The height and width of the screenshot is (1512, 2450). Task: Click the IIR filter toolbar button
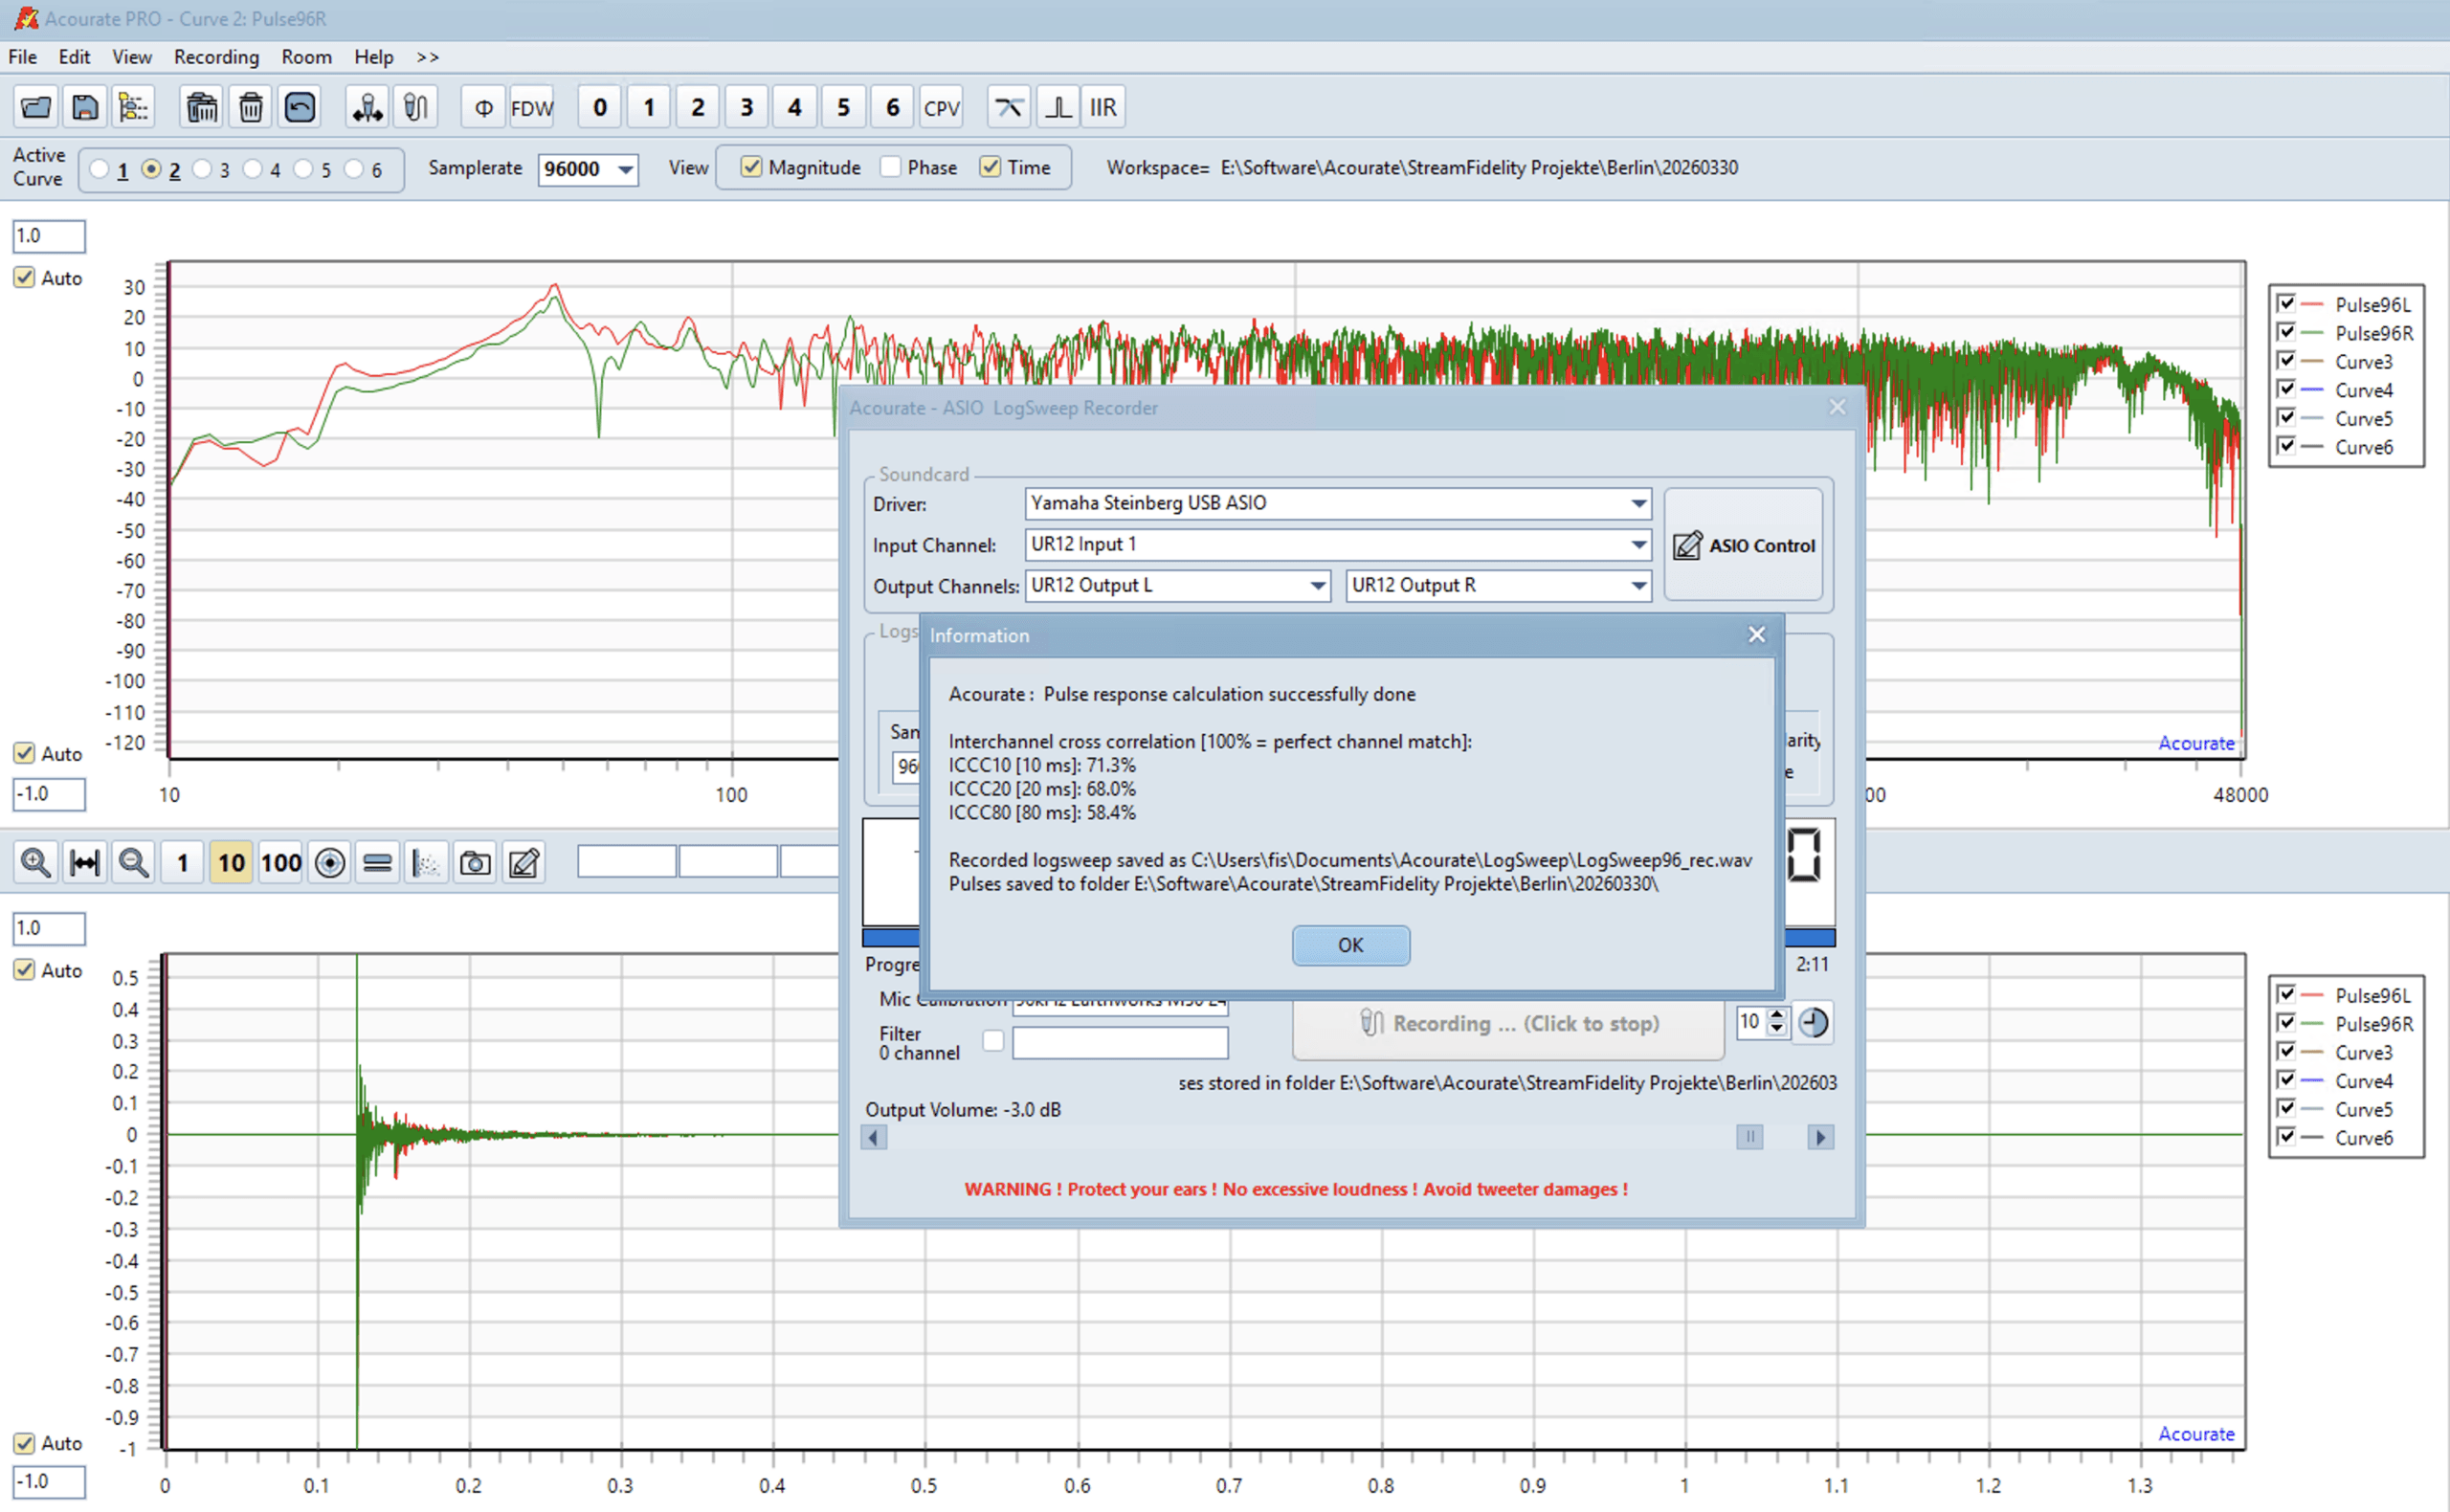[1102, 107]
